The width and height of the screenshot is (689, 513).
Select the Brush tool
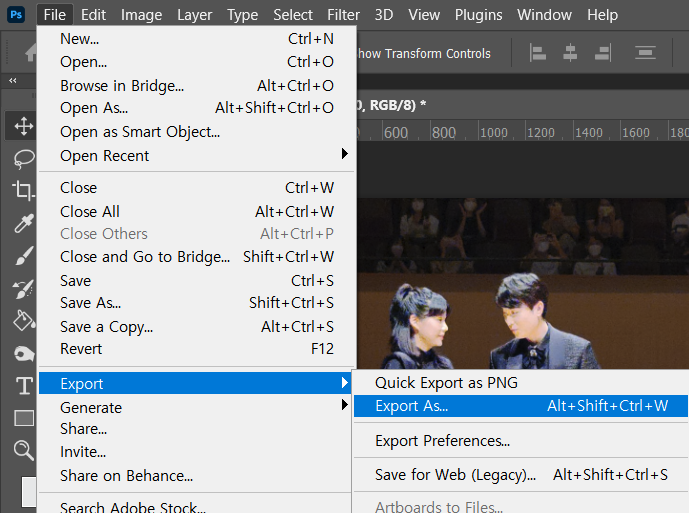(x=24, y=255)
